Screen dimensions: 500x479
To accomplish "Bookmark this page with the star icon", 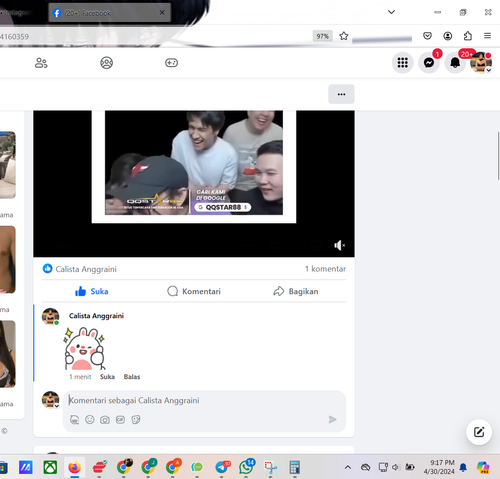I will 344,36.
